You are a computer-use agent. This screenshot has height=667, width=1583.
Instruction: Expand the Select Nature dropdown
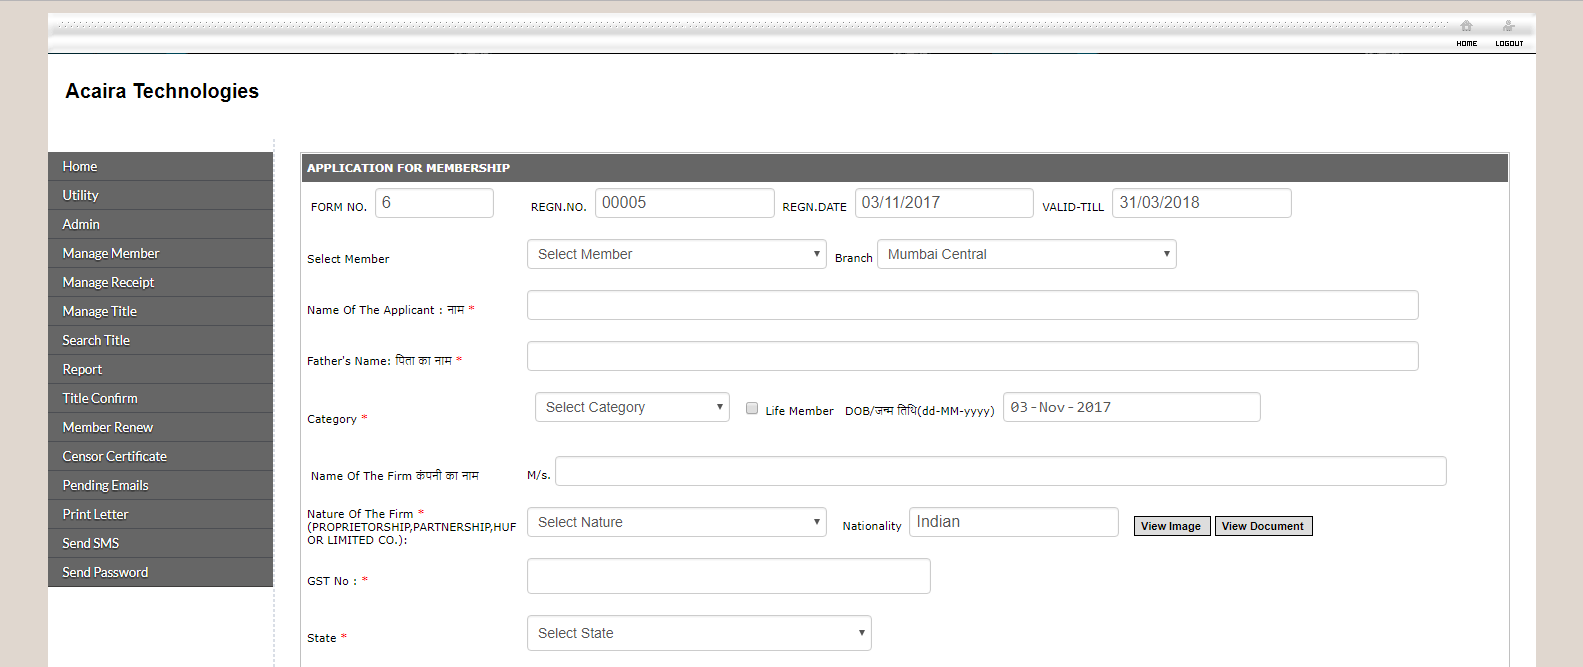[x=676, y=522]
